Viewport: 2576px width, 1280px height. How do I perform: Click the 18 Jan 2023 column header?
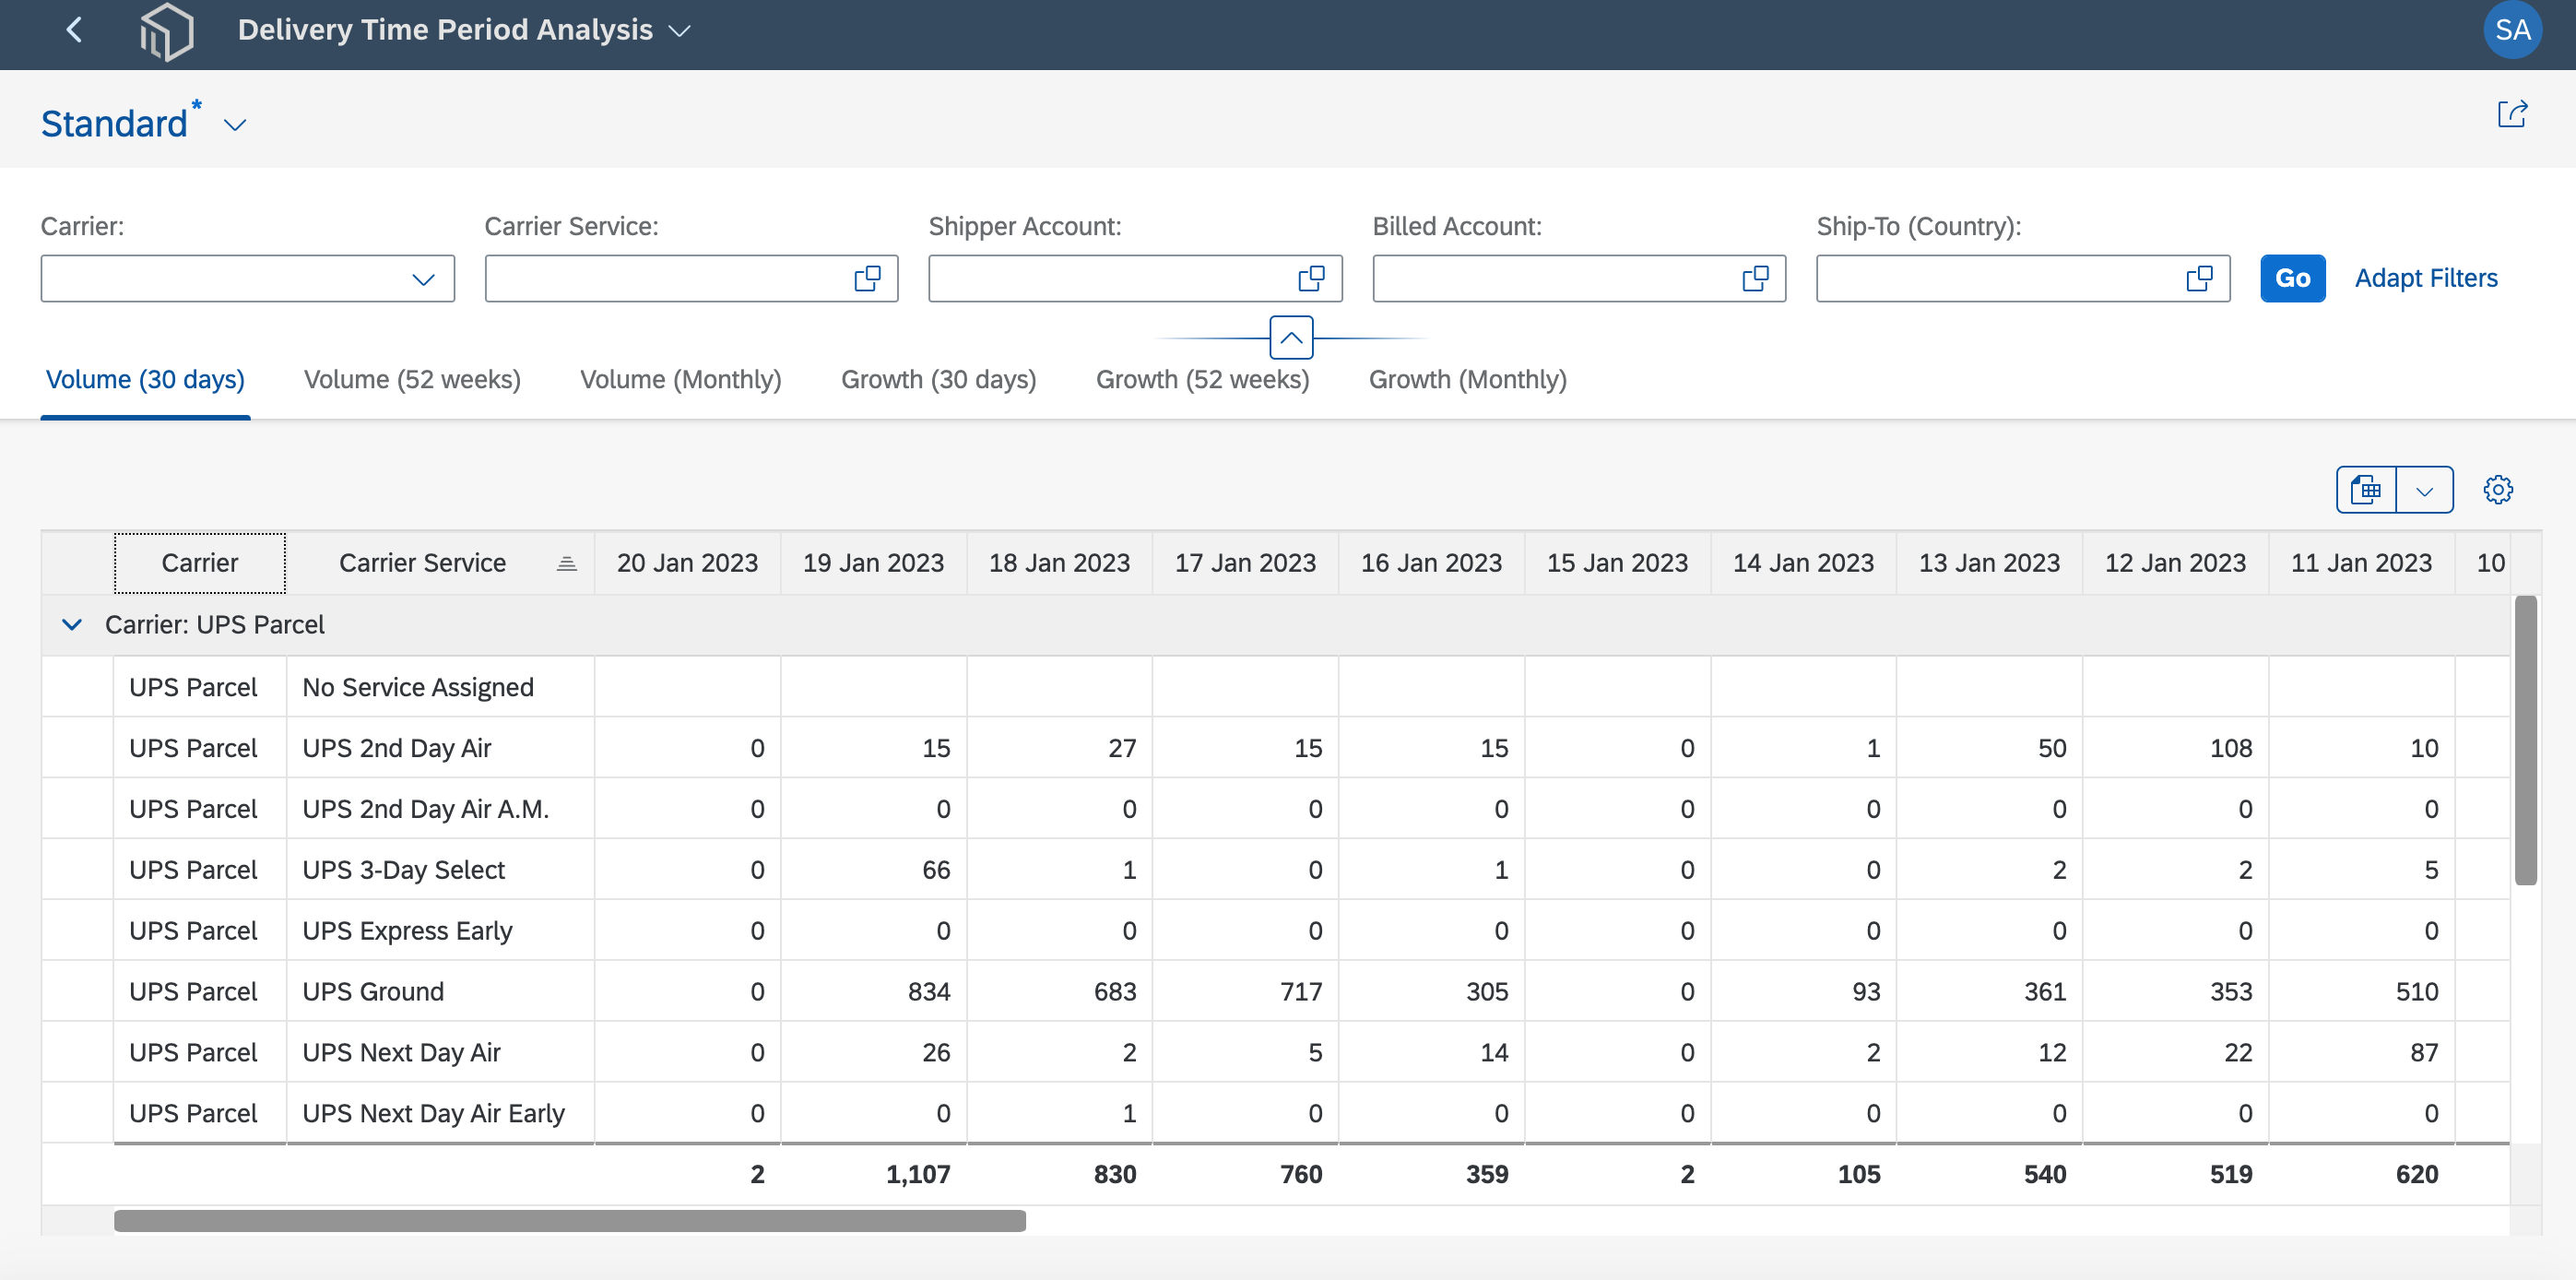click(x=1059, y=563)
